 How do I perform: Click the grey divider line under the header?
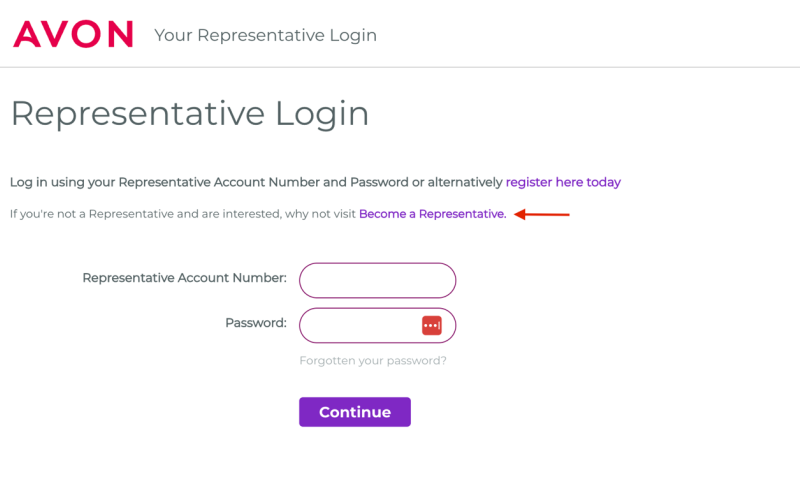tap(400, 67)
